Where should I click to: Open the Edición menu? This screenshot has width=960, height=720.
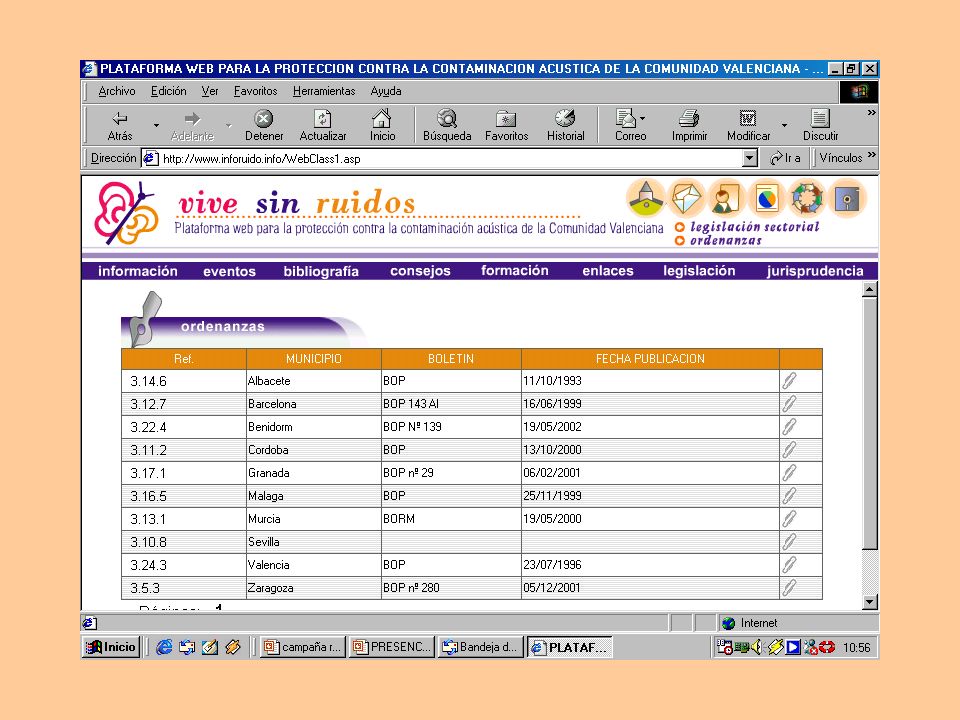click(168, 91)
